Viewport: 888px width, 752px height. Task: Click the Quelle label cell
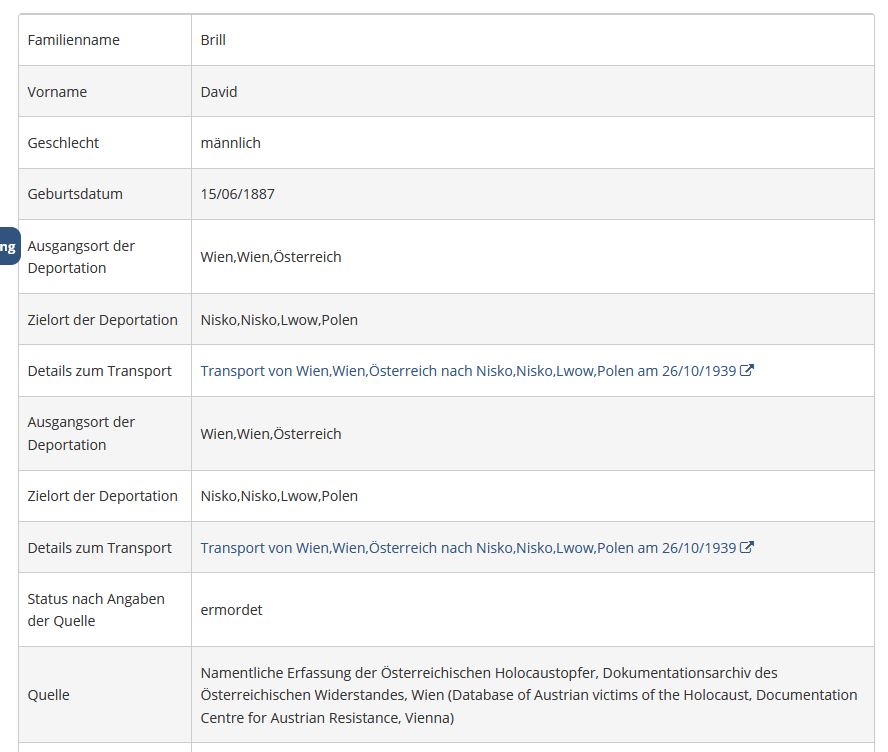[x=49, y=695]
